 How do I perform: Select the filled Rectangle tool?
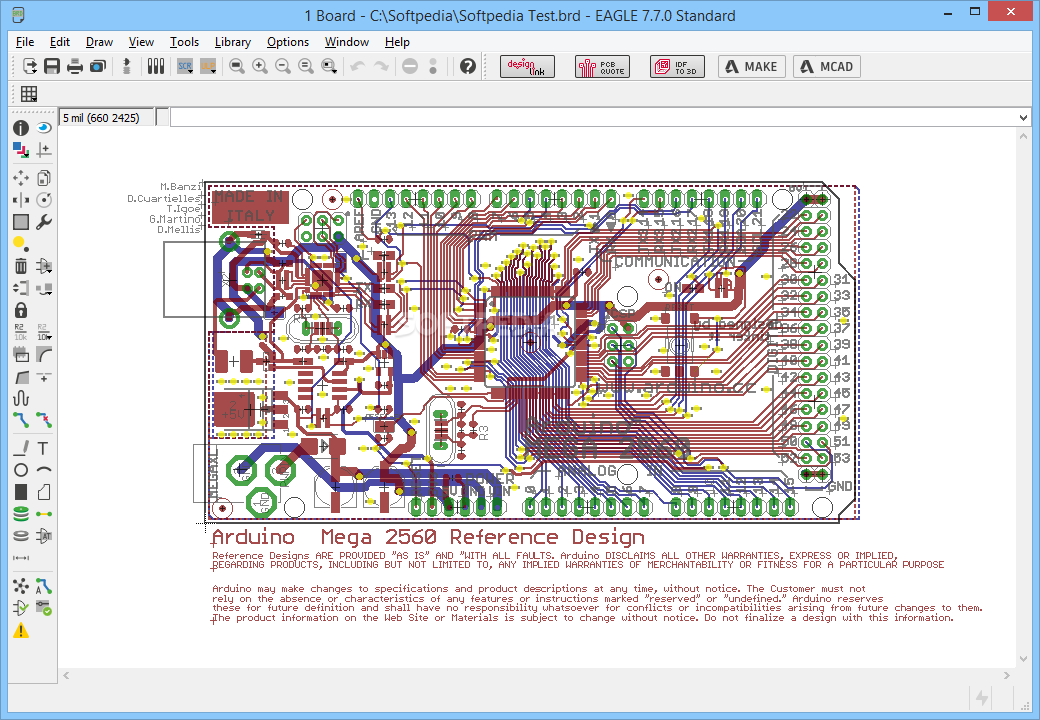[21, 492]
